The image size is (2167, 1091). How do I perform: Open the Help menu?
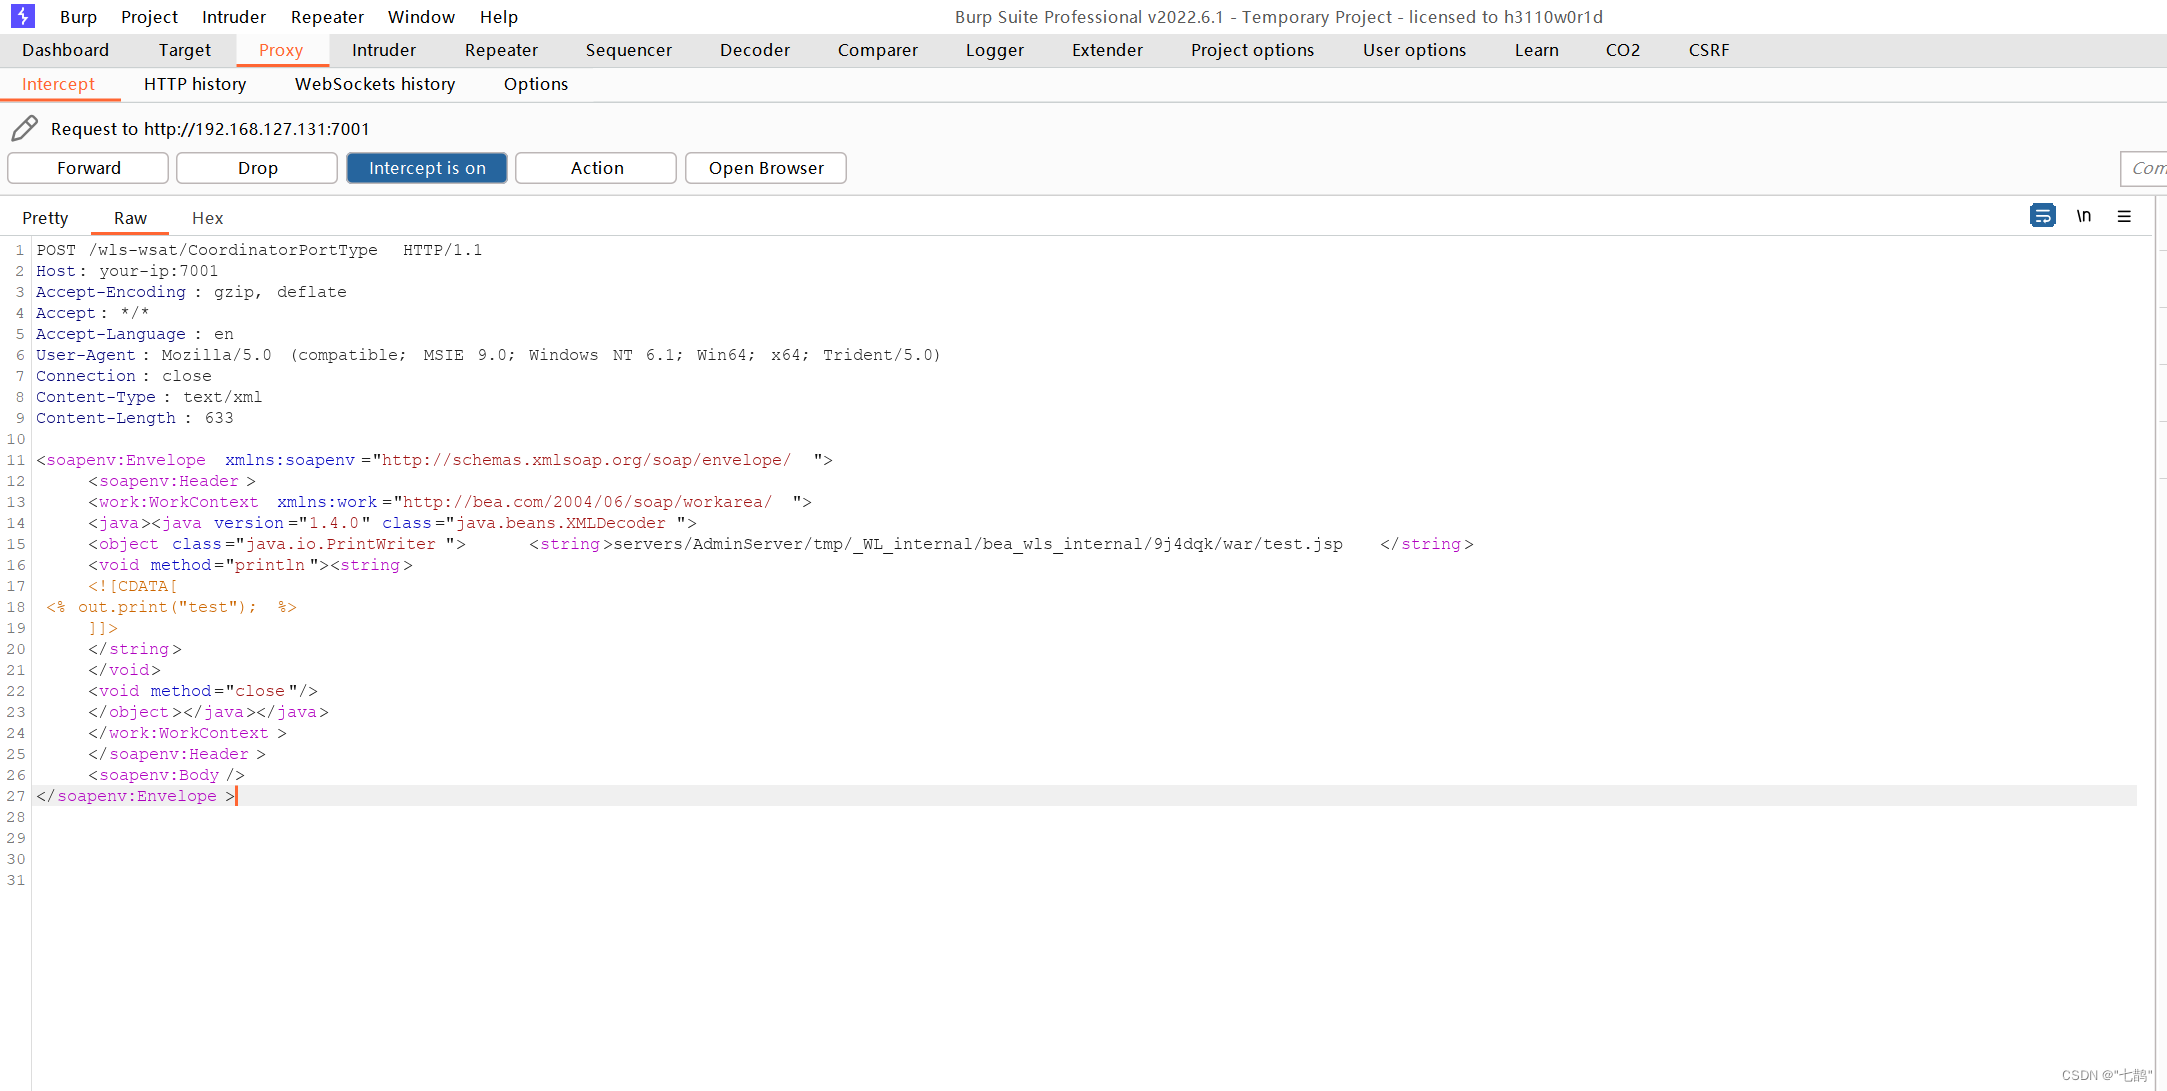[498, 17]
